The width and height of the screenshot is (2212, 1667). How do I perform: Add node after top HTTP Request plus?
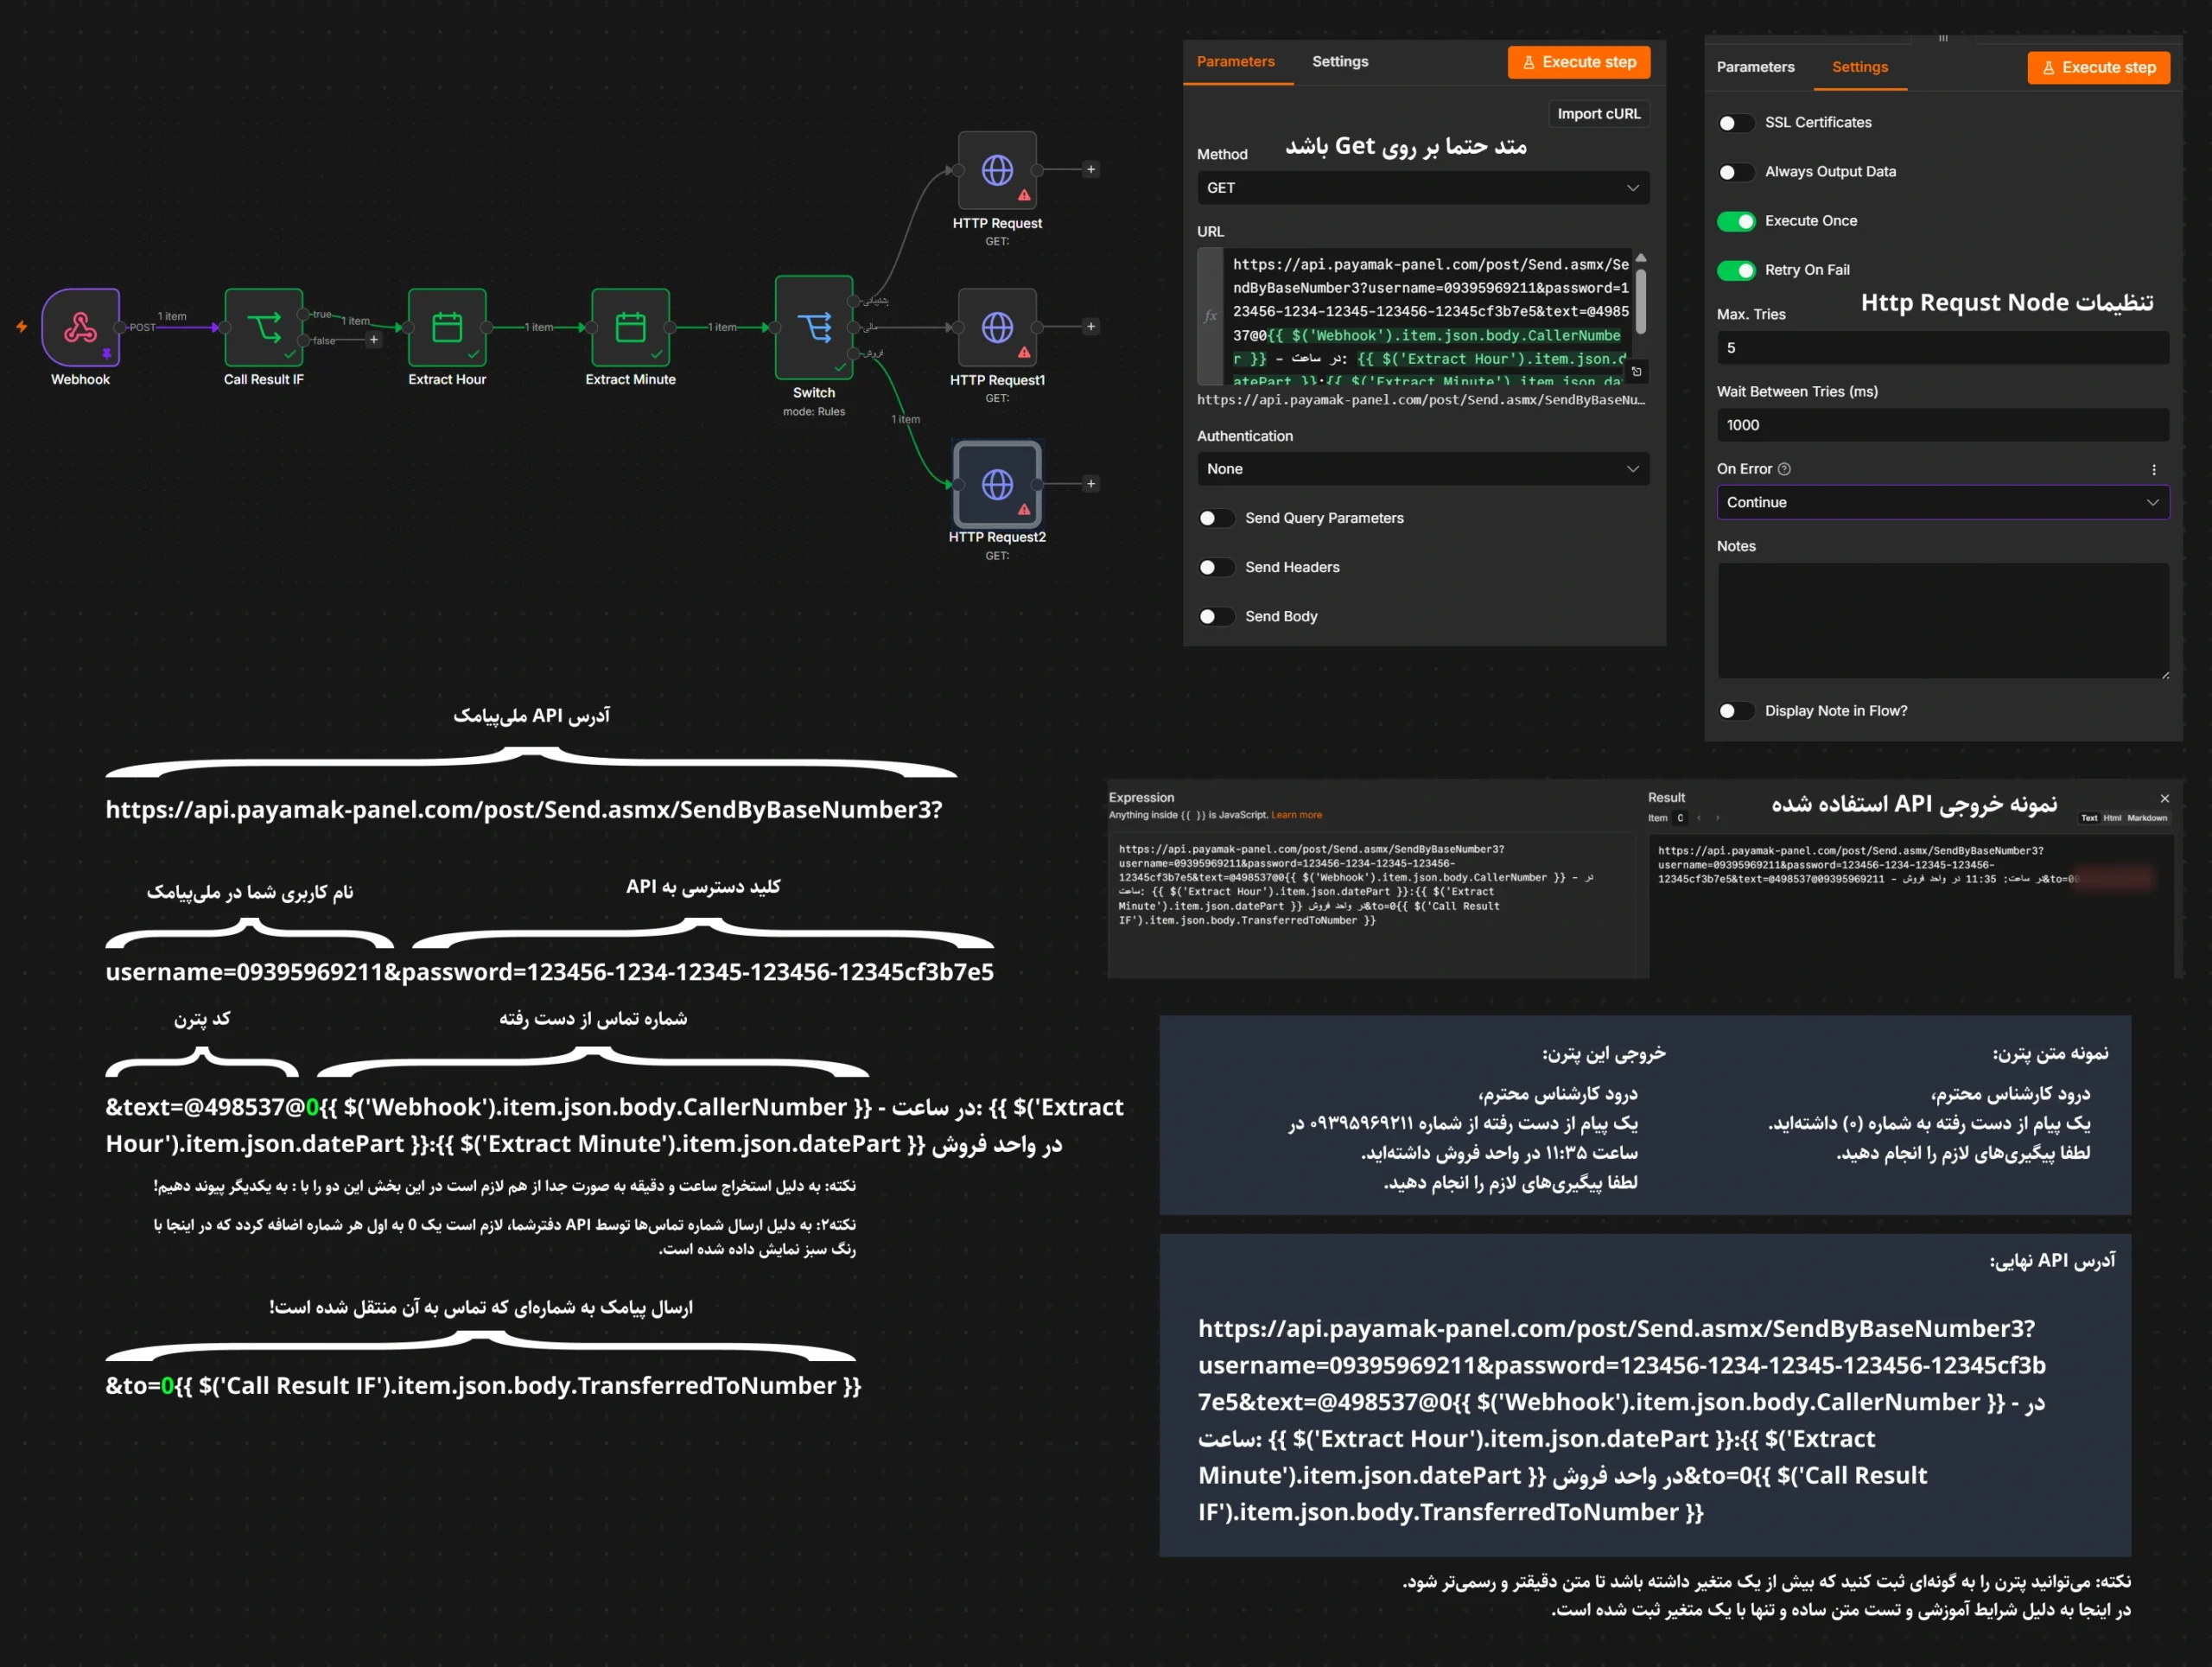click(1091, 169)
